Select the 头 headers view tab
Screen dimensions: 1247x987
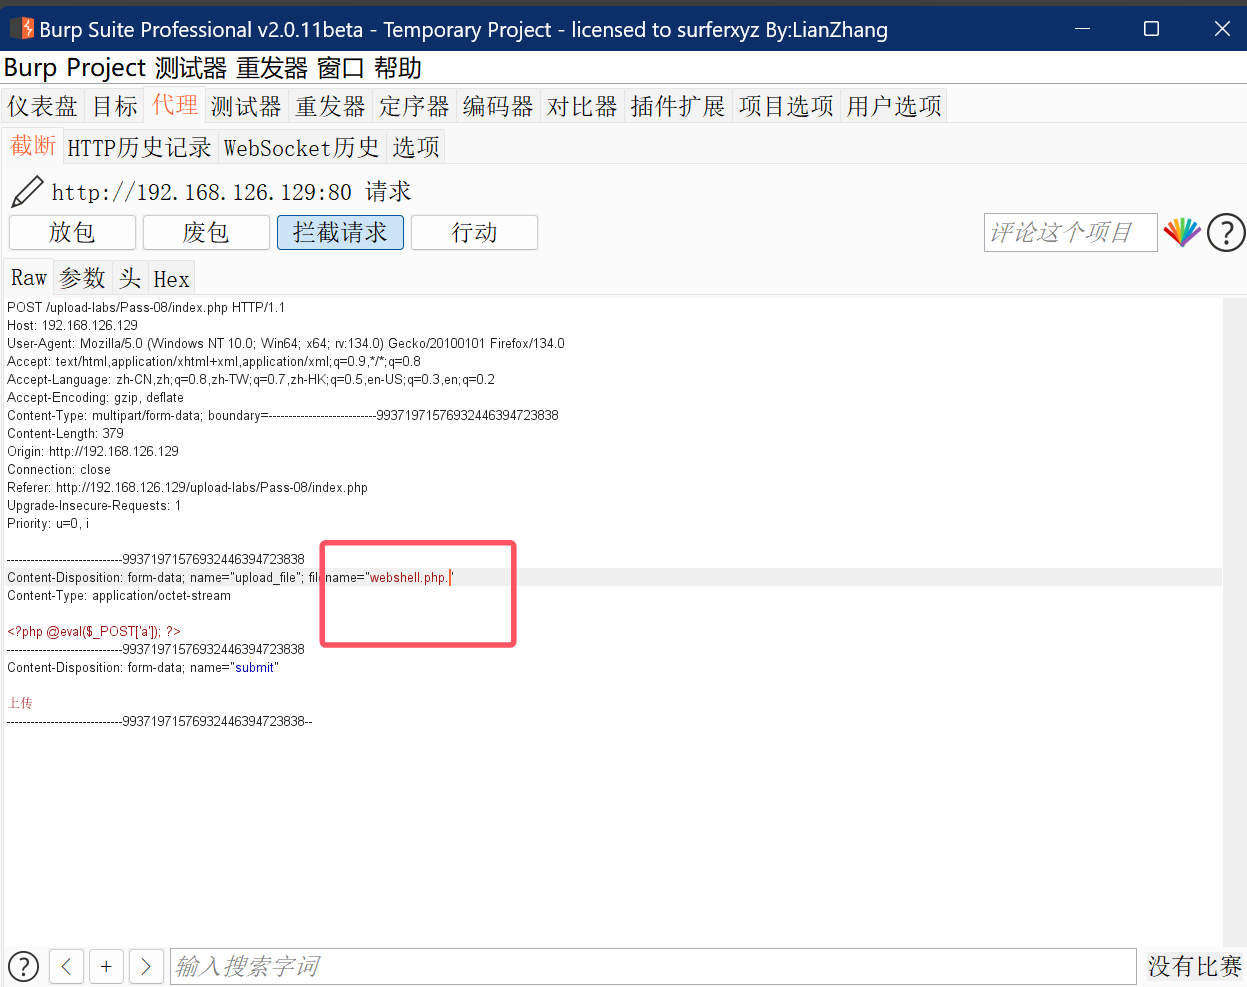click(x=129, y=278)
